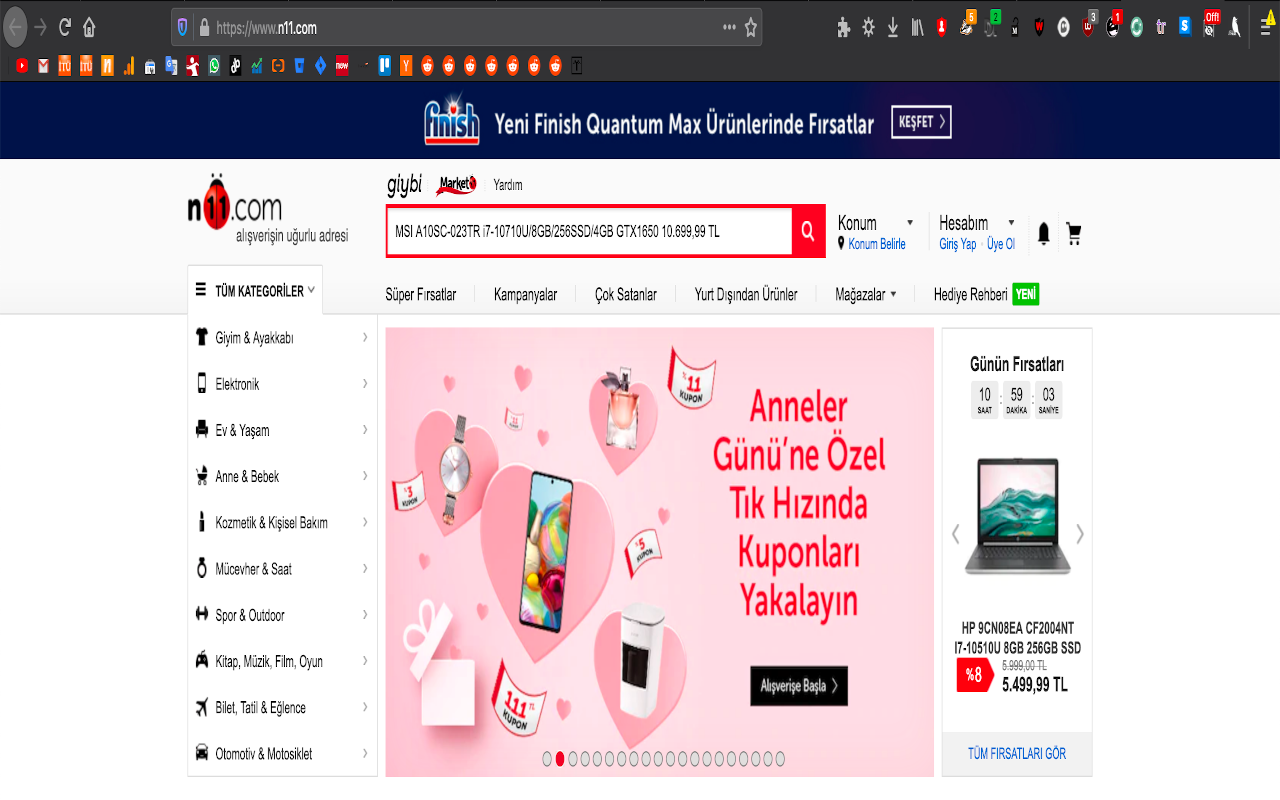Open the WhatsApp bookmark

[x=214, y=66]
